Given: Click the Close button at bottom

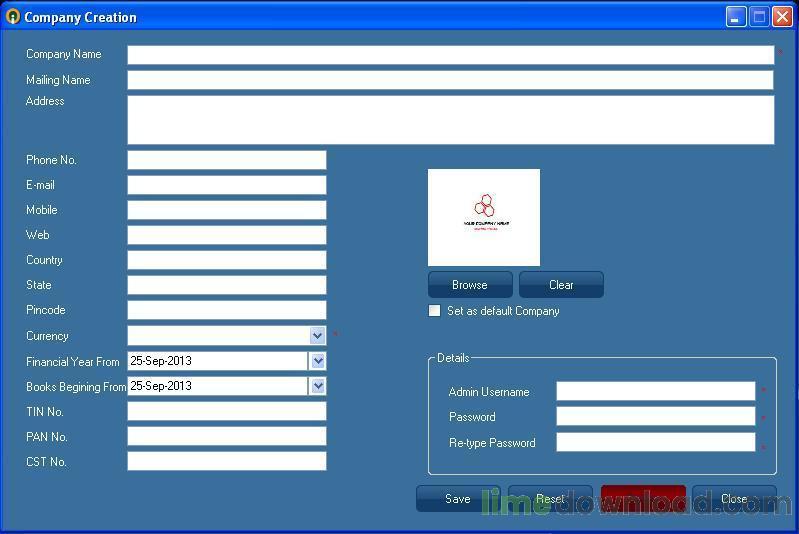Looking at the screenshot, I should click(x=734, y=498).
